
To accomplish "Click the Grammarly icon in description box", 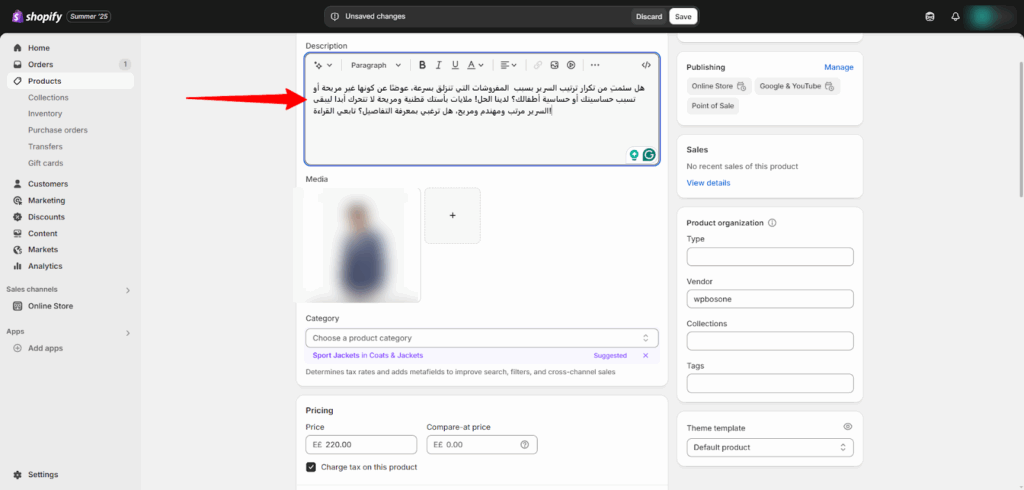I will click(649, 155).
